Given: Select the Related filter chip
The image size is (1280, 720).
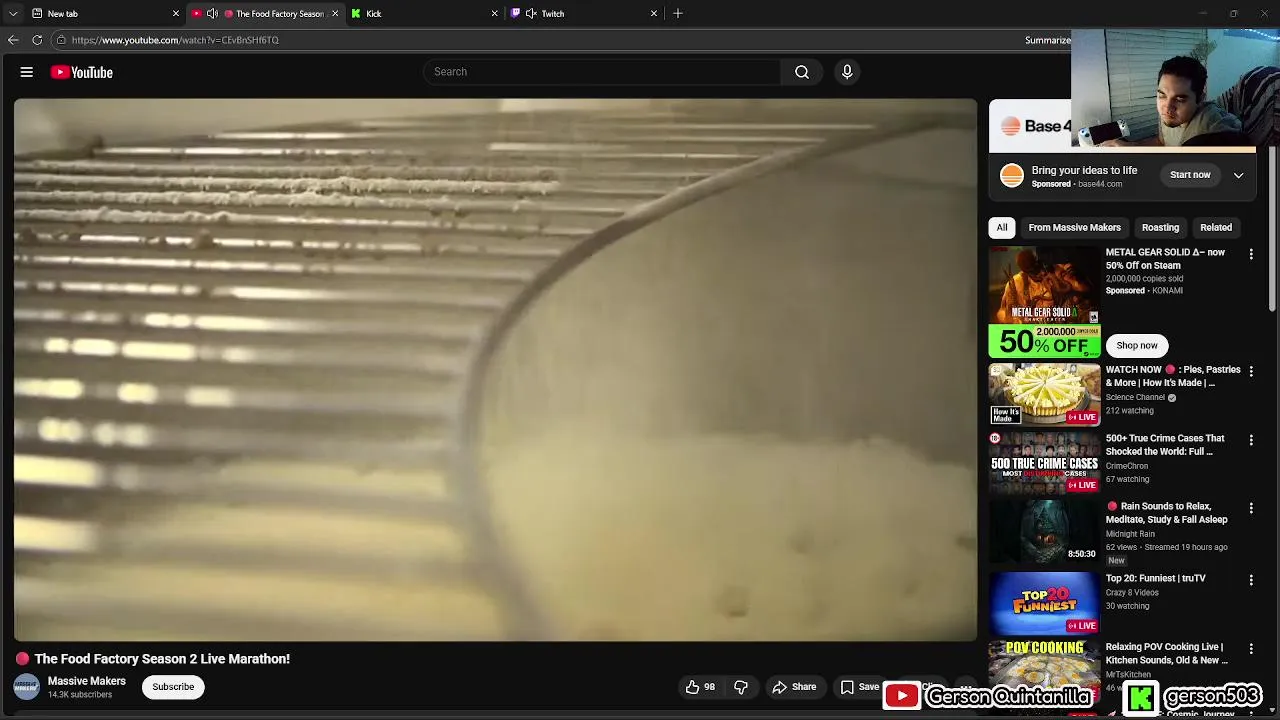Looking at the screenshot, I should click(1216, 227).
